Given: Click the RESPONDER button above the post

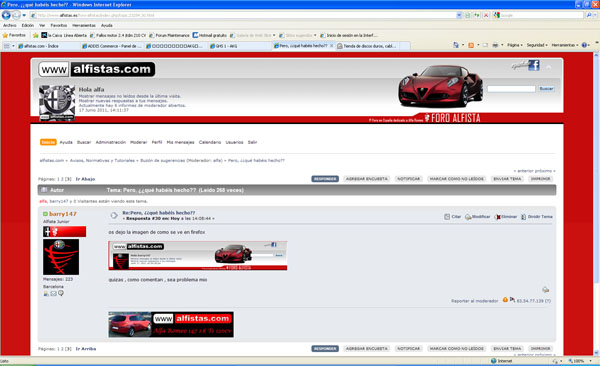Looking at the screenshot, I should (x=325, y=179).
